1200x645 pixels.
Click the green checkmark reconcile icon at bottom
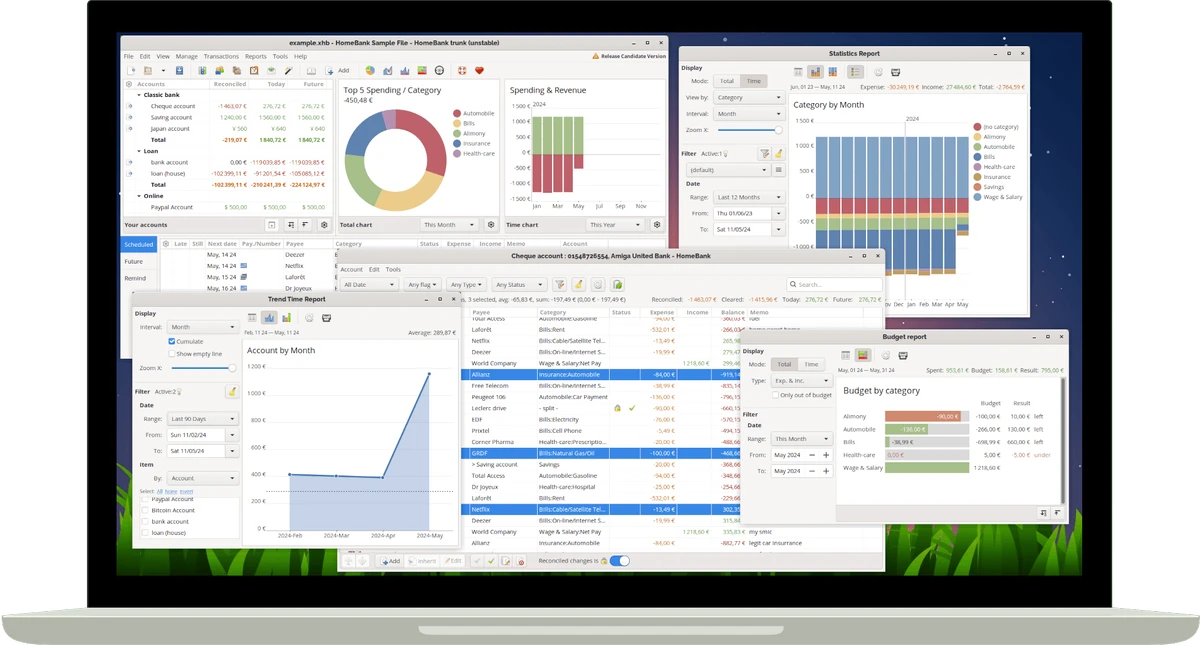coord(491,561)
